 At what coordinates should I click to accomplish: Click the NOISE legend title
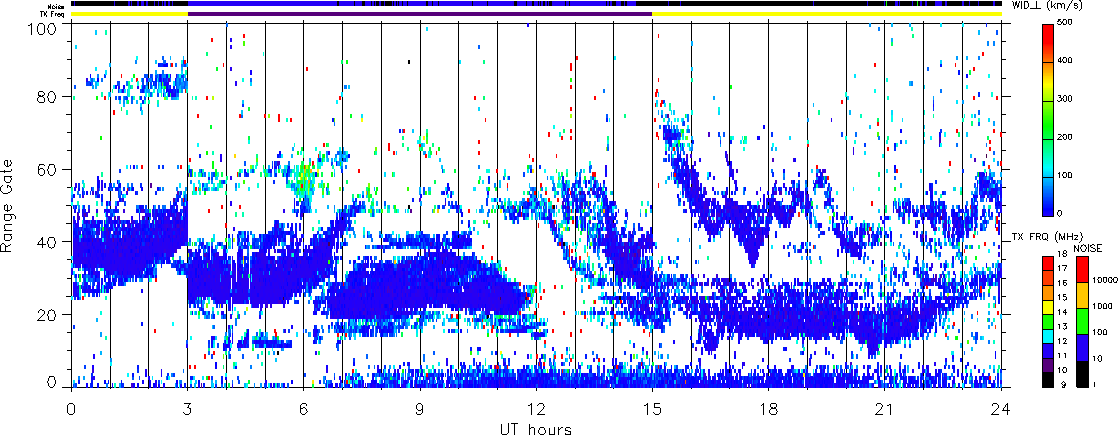point(1088,247)
